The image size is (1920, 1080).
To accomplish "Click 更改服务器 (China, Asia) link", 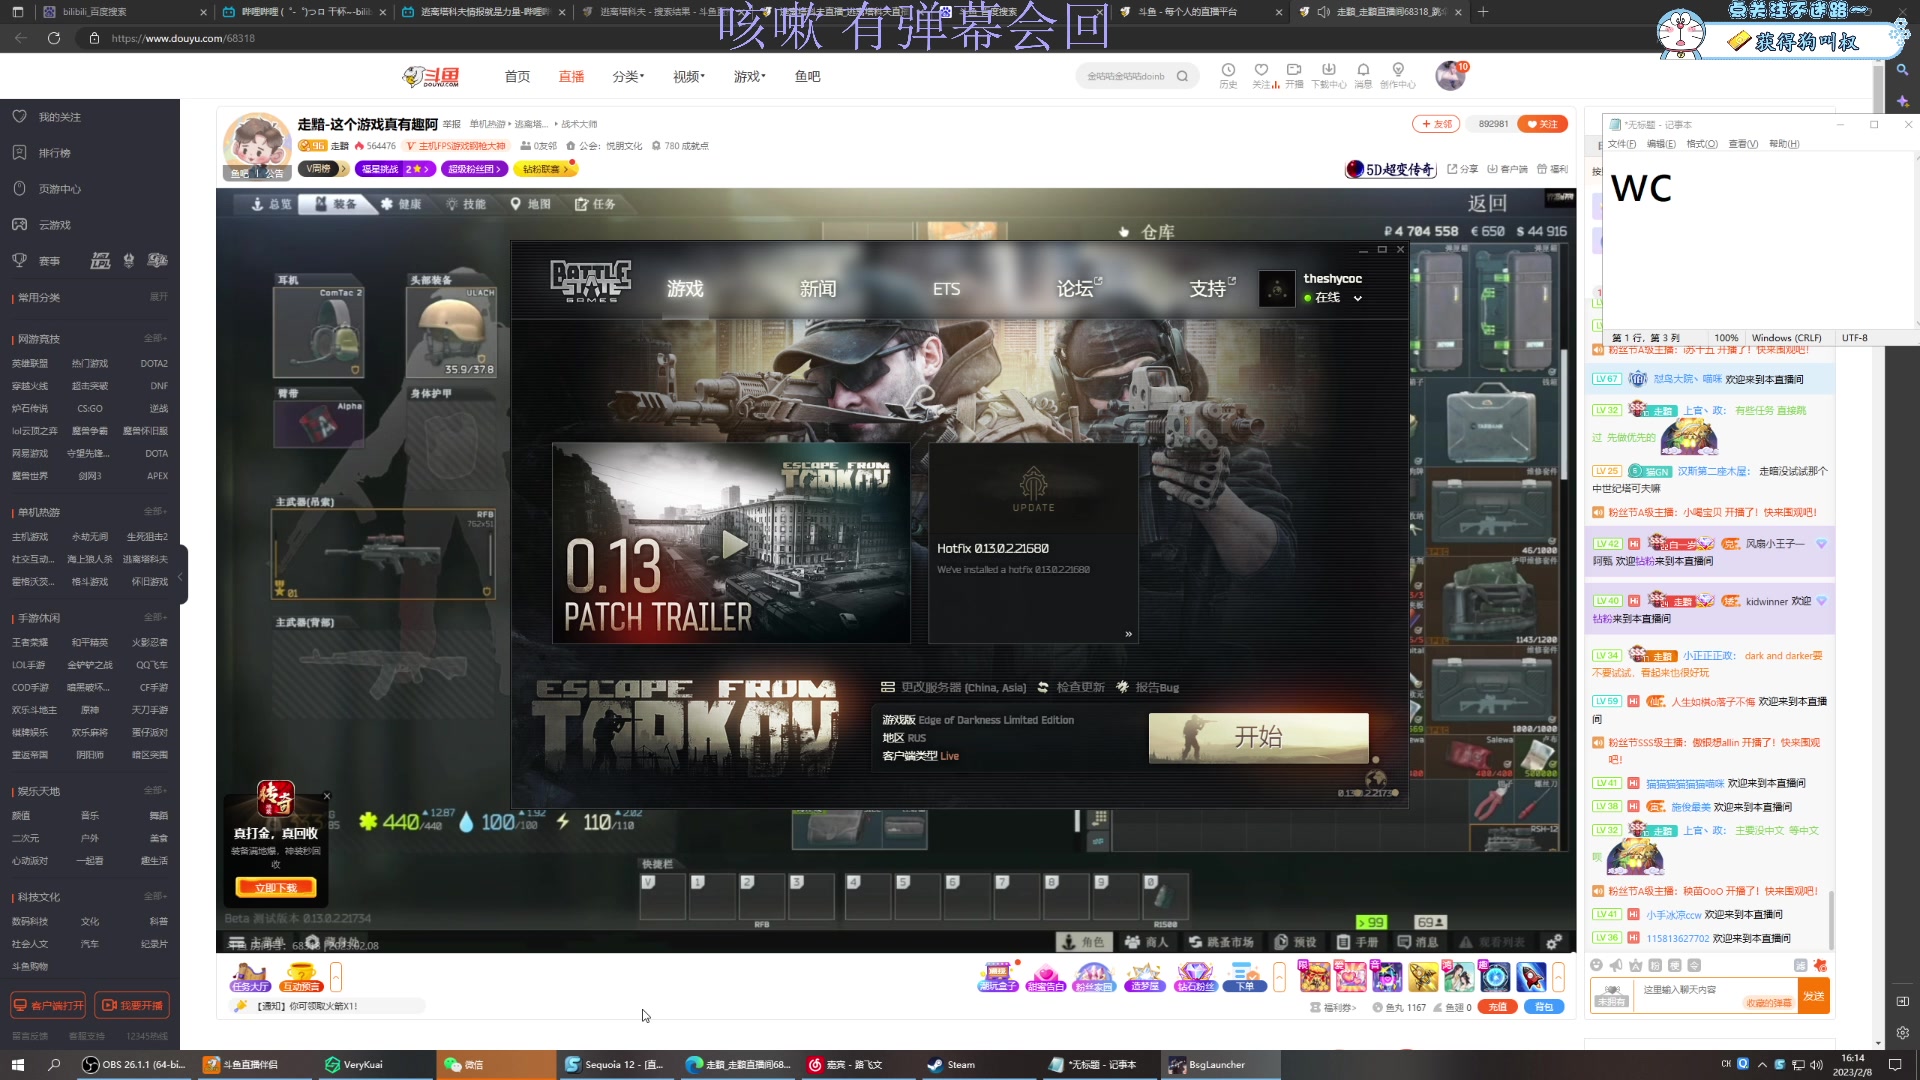I will (953, 687).
